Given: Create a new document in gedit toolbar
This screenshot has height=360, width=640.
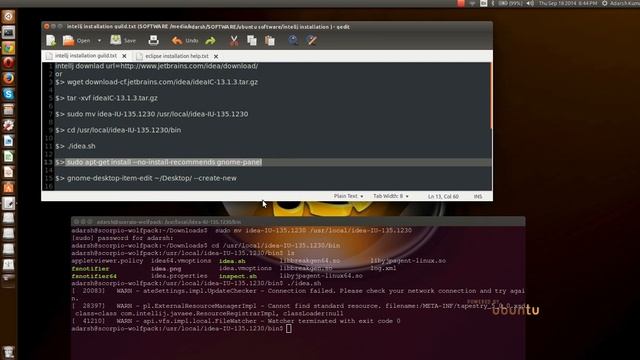Looking at the screenshot, I should pyautogui.click(x=51, y=40).
